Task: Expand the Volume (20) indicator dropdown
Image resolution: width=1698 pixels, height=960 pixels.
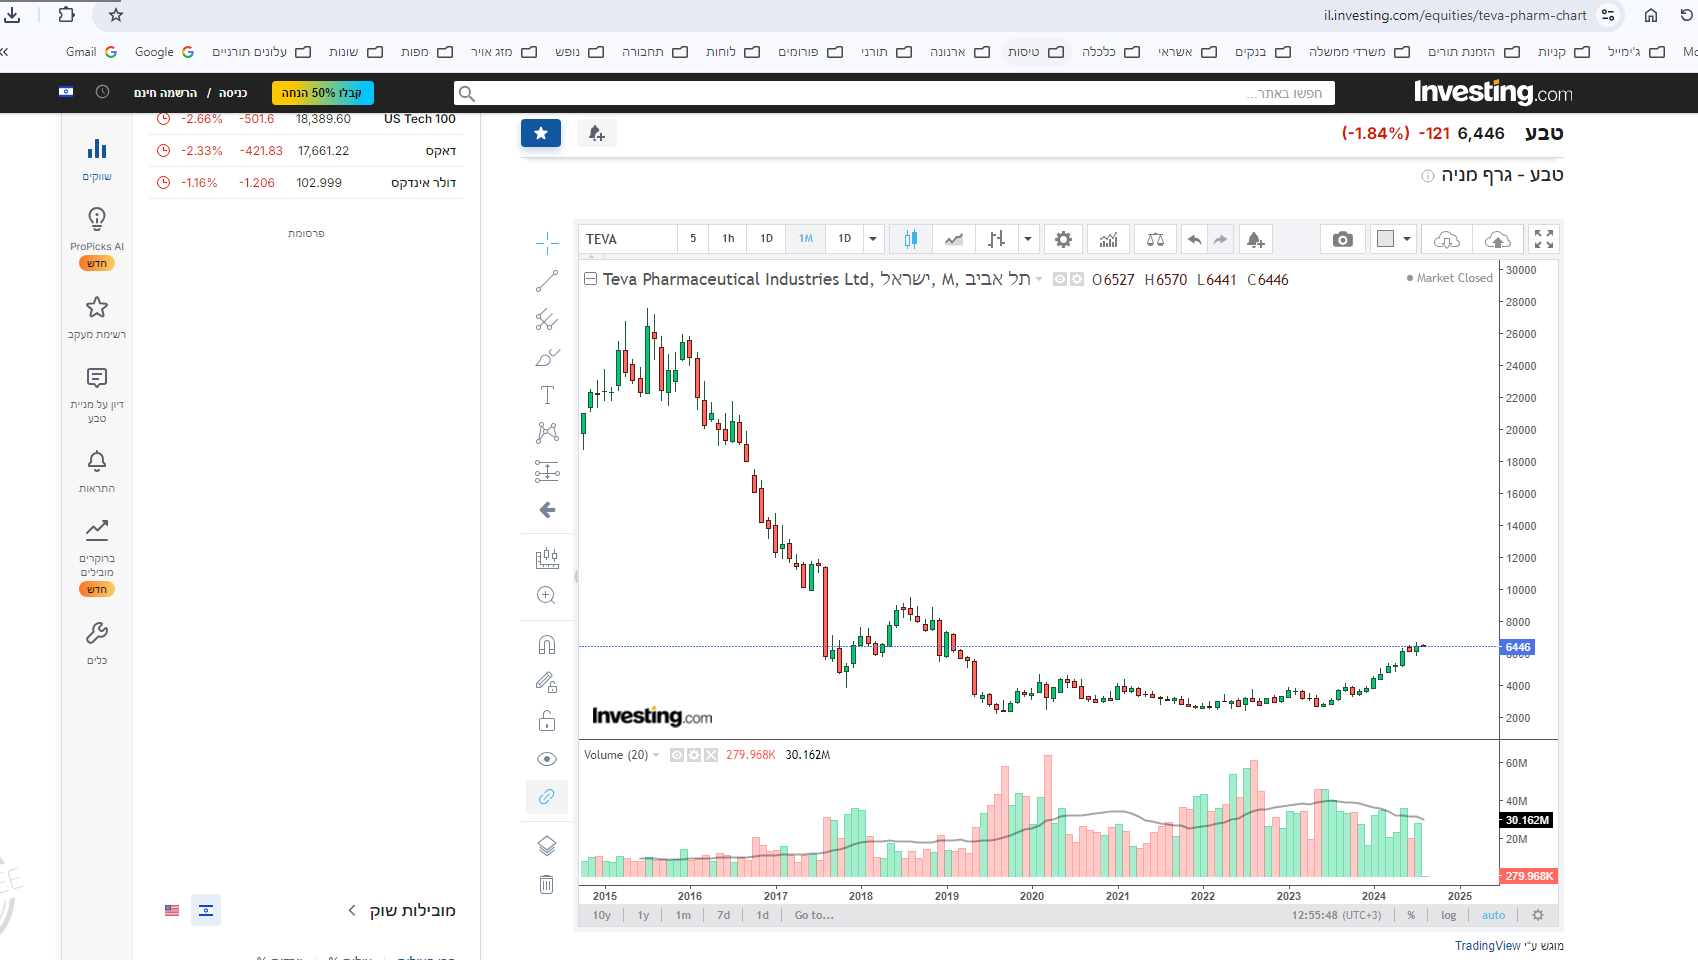Action: coord(656,755)
